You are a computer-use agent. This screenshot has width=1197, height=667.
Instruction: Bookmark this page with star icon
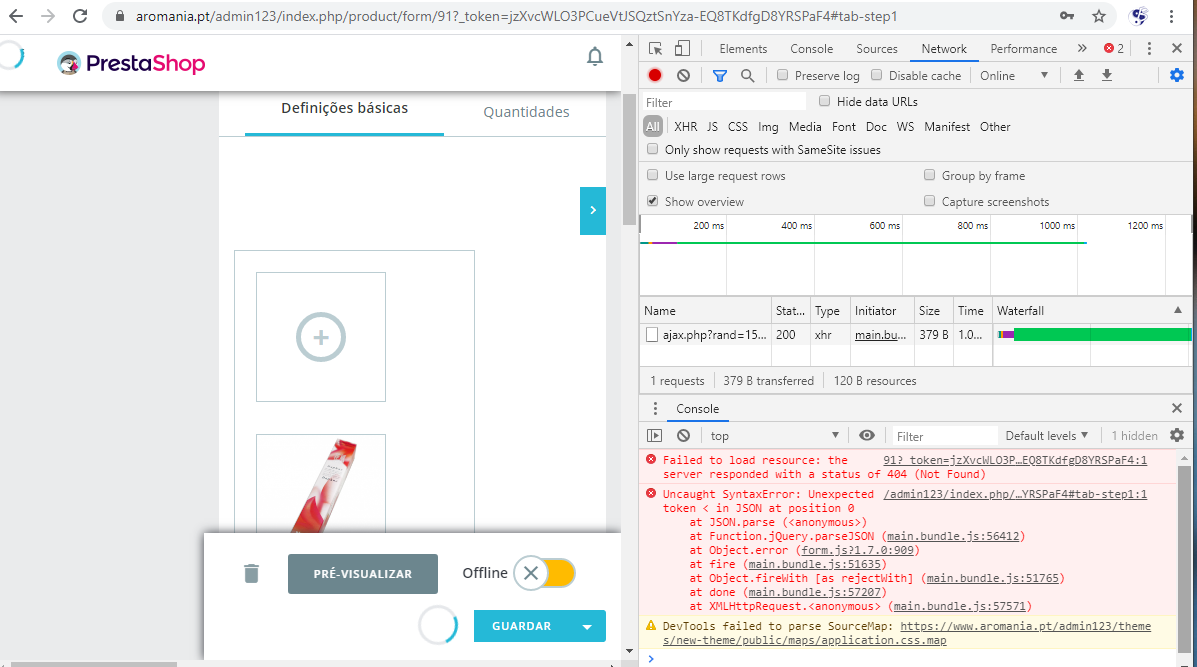coord(1099,16)
